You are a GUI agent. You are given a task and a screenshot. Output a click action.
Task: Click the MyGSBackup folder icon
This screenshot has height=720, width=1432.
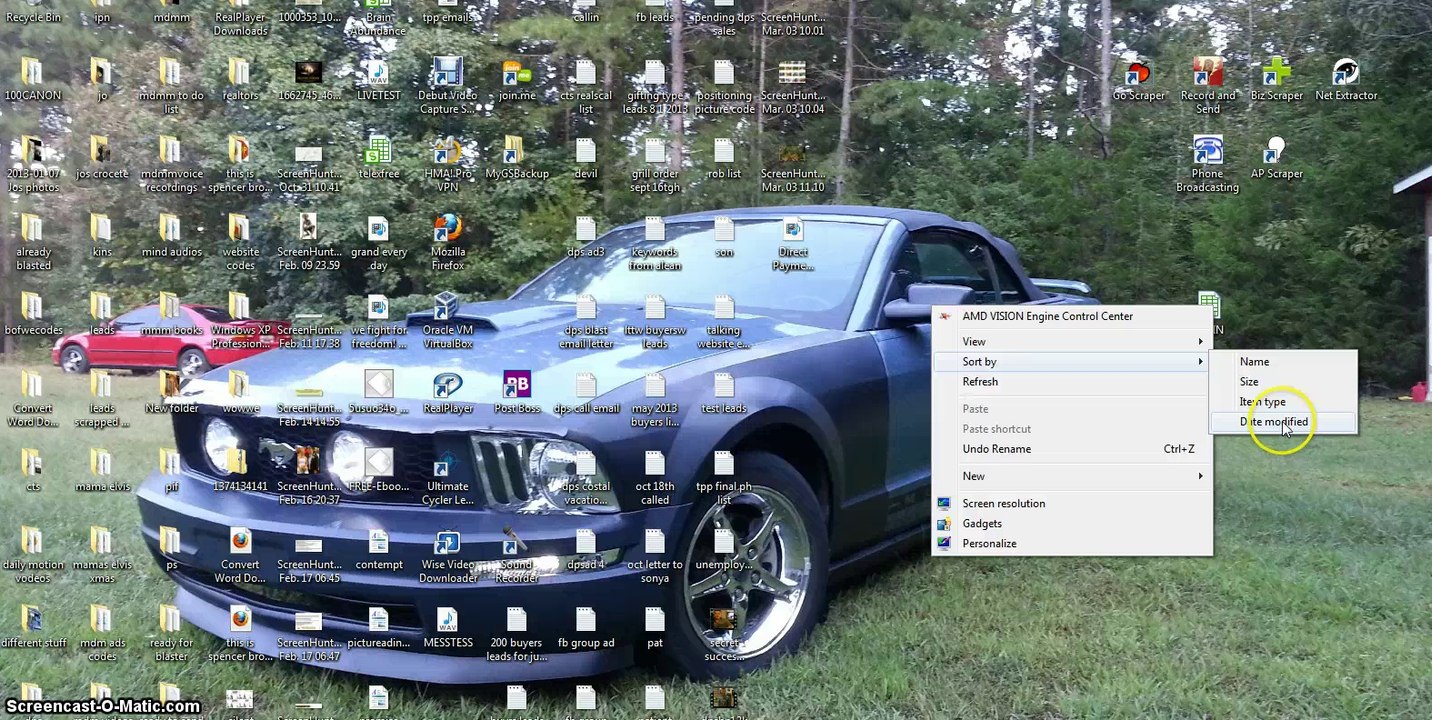click(517, 158)
